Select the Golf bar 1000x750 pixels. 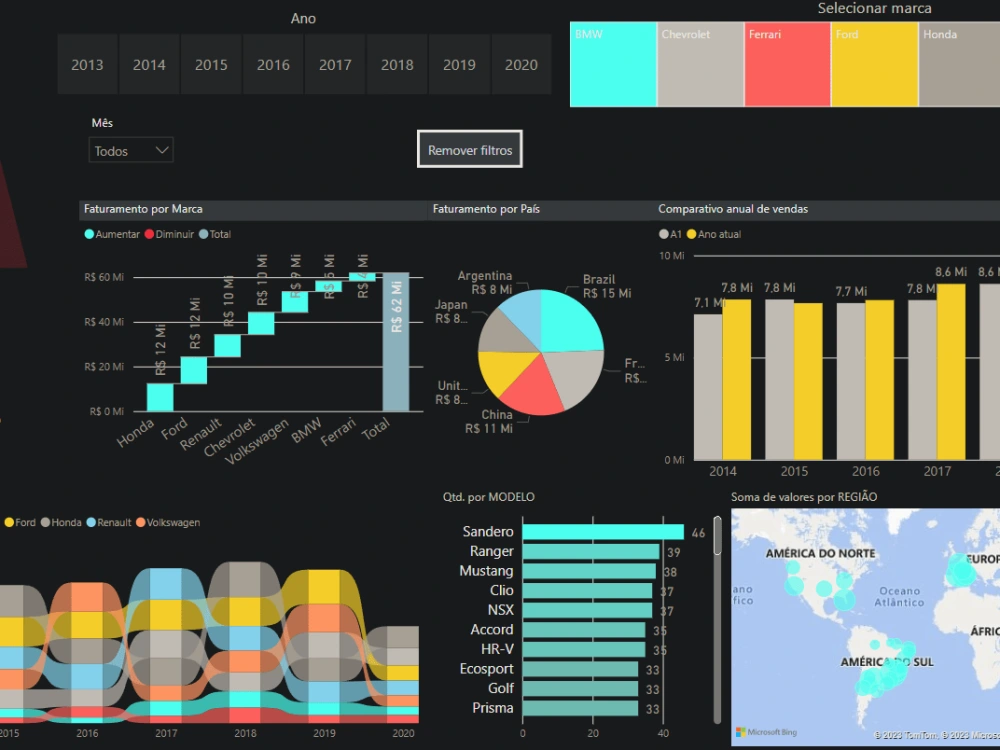point(580,689)
